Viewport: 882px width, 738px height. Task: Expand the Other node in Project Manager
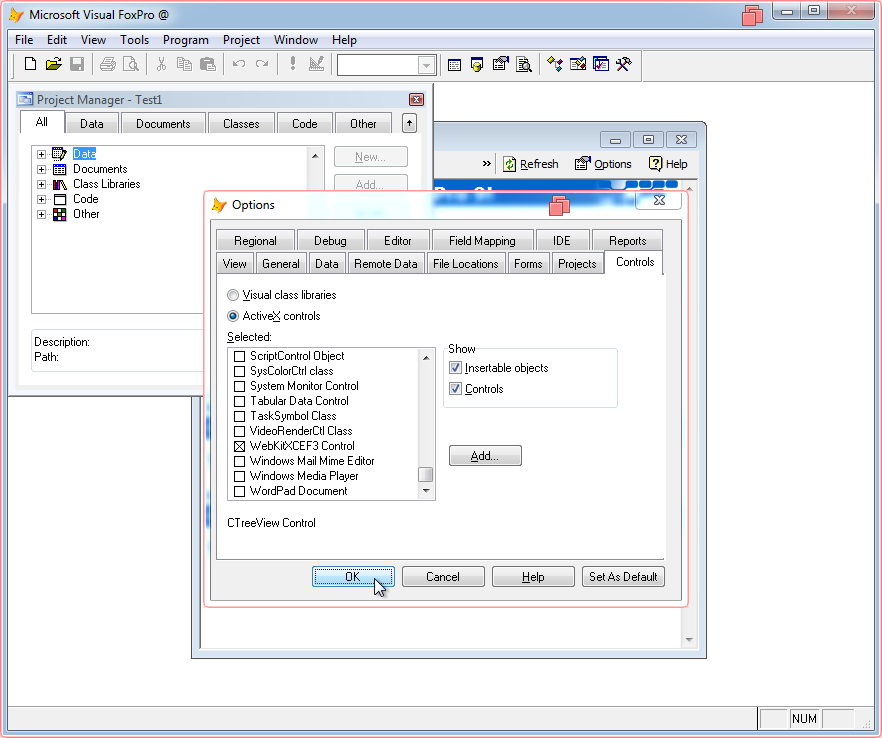click(41, 214)
